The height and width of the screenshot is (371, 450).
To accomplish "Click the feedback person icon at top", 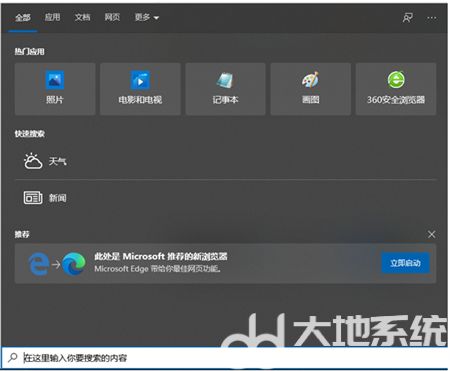I will click(407, 18).
